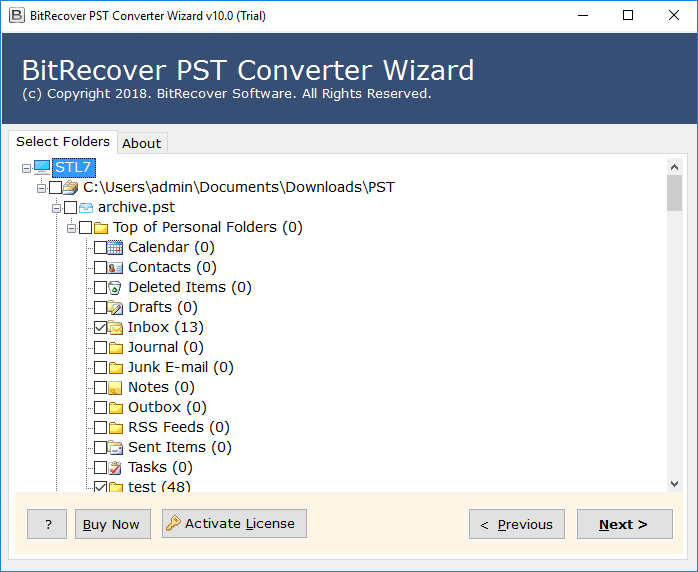Proceed with the Next button
The image size is (698, 572).
pyautogui.click(x=625, y=524)
